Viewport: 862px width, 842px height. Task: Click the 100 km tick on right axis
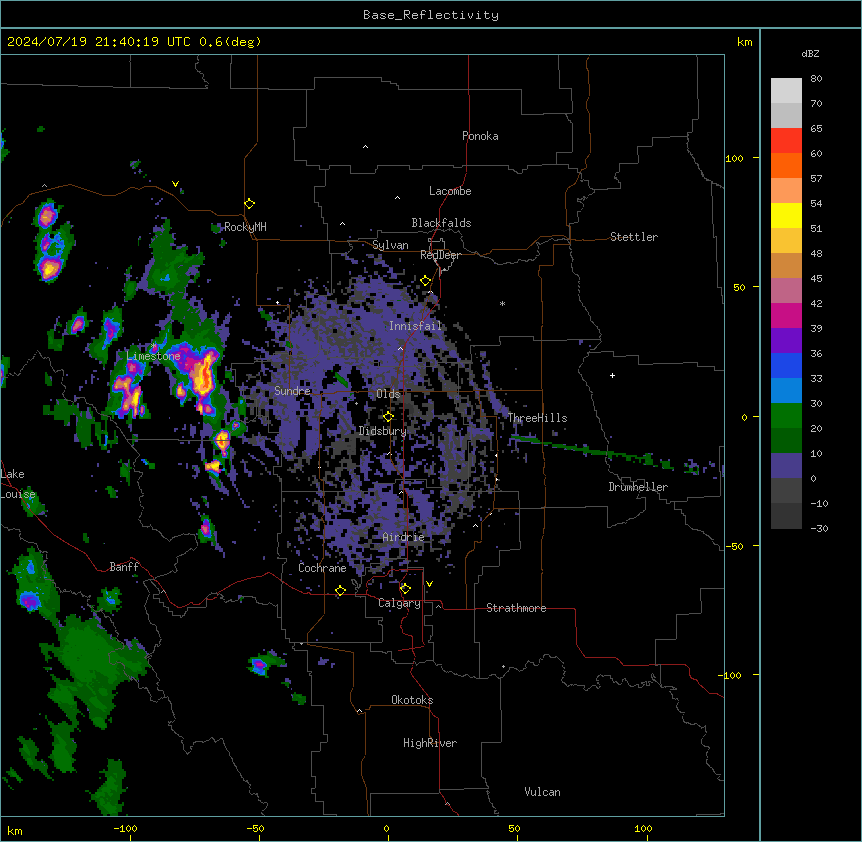pyautogui.click(x=734, y=158)
